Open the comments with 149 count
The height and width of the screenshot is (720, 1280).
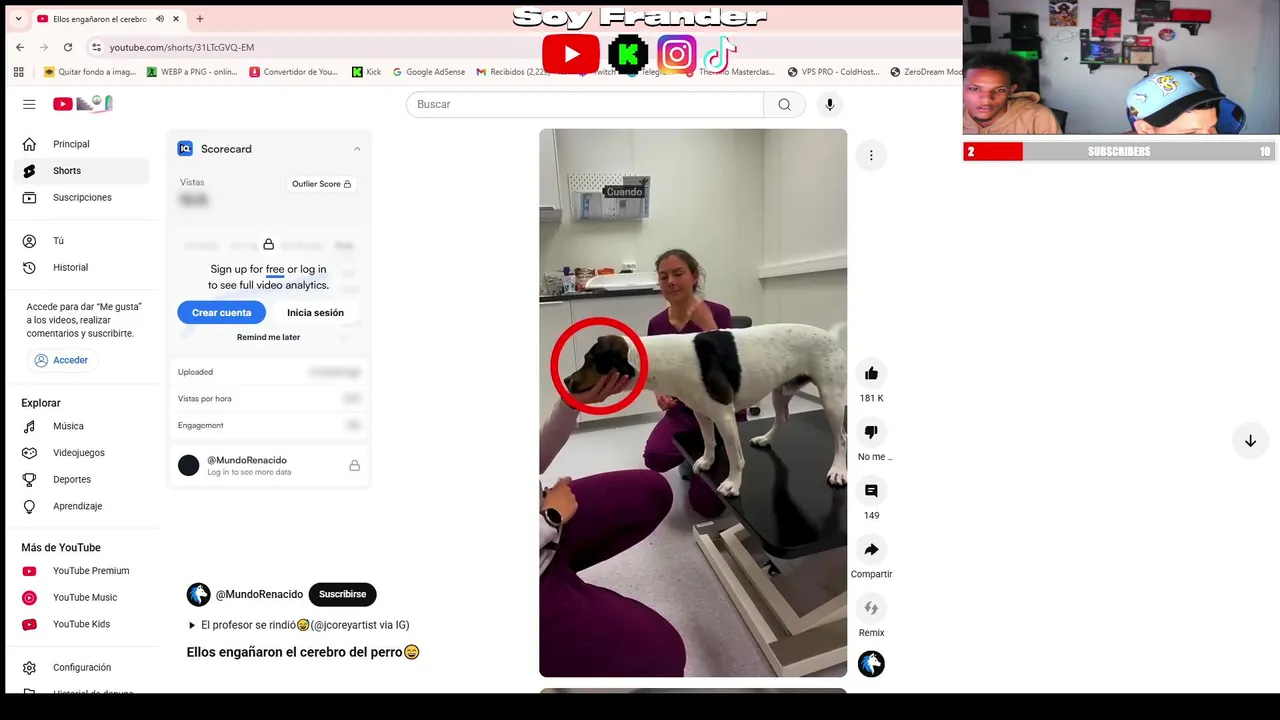click(871, 491)
